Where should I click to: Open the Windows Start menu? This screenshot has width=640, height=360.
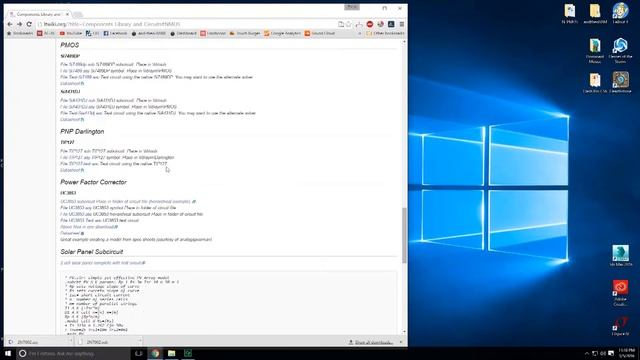point(8,353)
